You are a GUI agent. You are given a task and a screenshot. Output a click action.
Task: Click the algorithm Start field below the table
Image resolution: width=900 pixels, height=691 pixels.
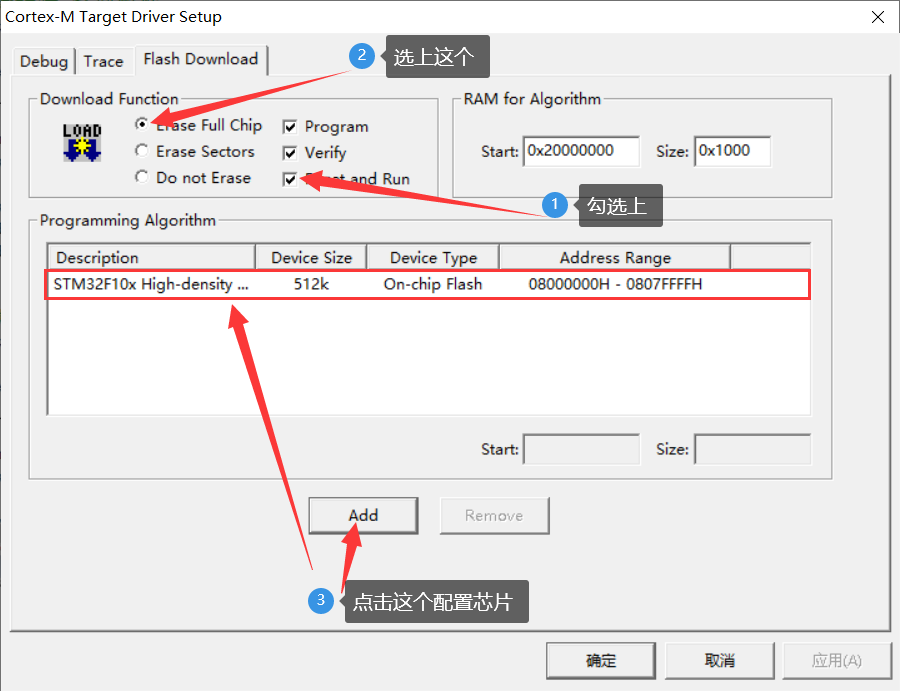(x=581, y=449)
